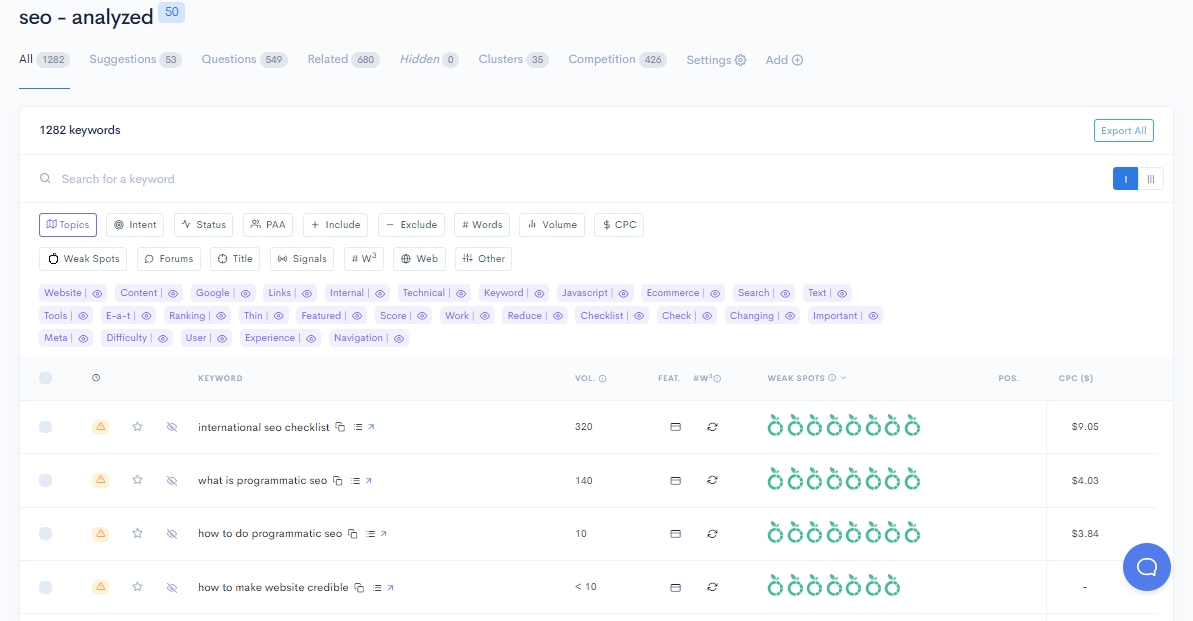Click the '320' volume value
Screen dimensions: 1193x621
coord(584,427)
